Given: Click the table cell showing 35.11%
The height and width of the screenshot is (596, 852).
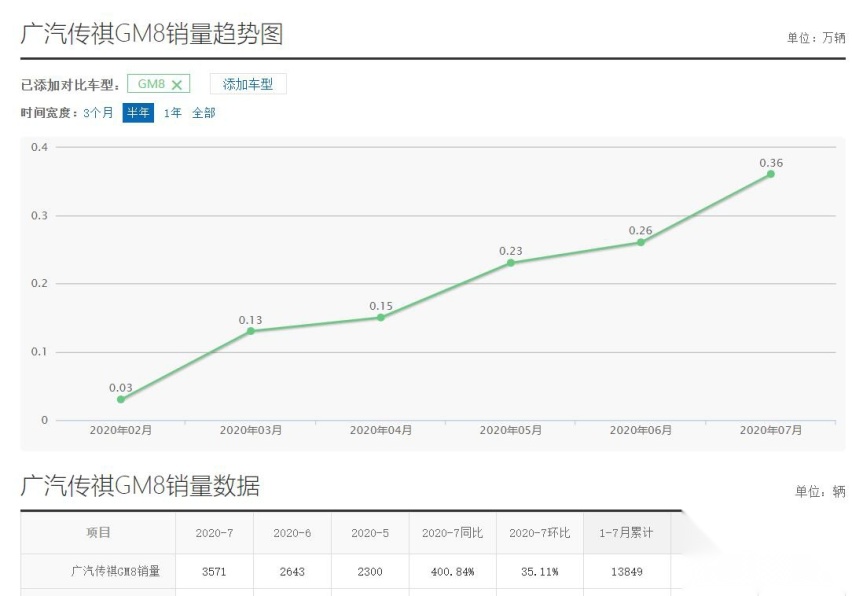Looking at the screenshot, I should pyautogui.click(x=540, y=572).
